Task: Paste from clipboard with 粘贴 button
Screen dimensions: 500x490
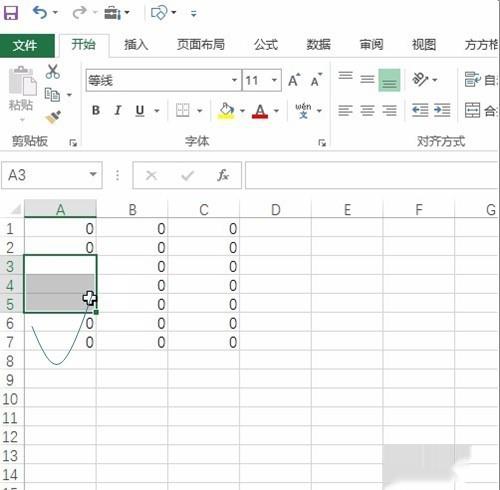Action: click(22, 89)
